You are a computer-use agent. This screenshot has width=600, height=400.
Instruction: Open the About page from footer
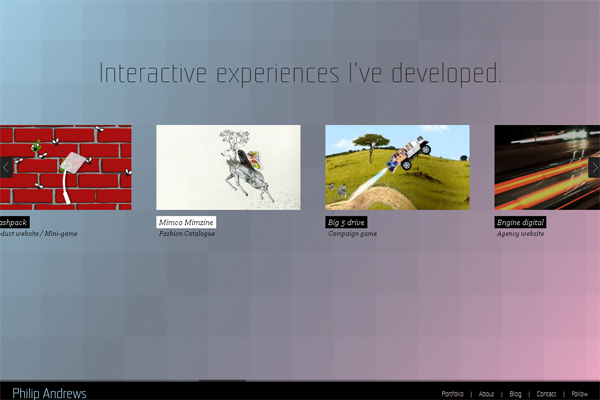(486, 394)
